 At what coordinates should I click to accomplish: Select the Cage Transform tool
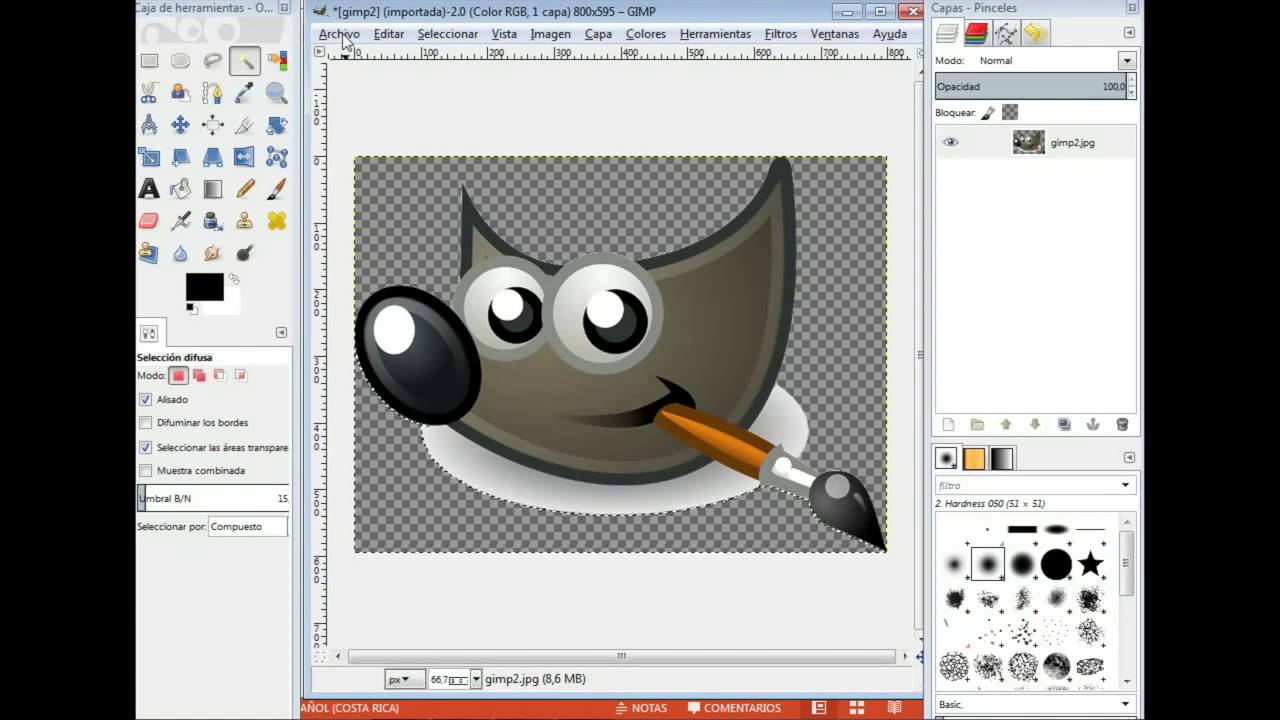[x=277, y=157]
